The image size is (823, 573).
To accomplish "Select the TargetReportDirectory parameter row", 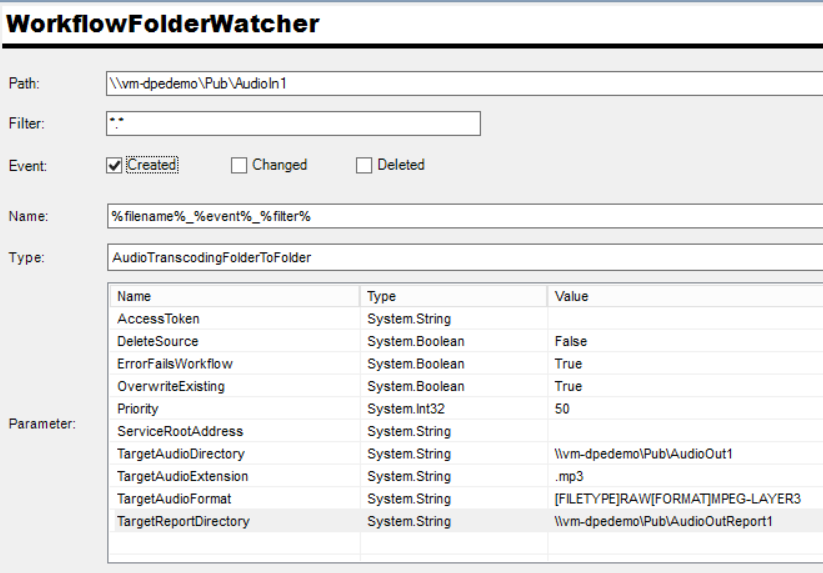I will coord(183,521).
